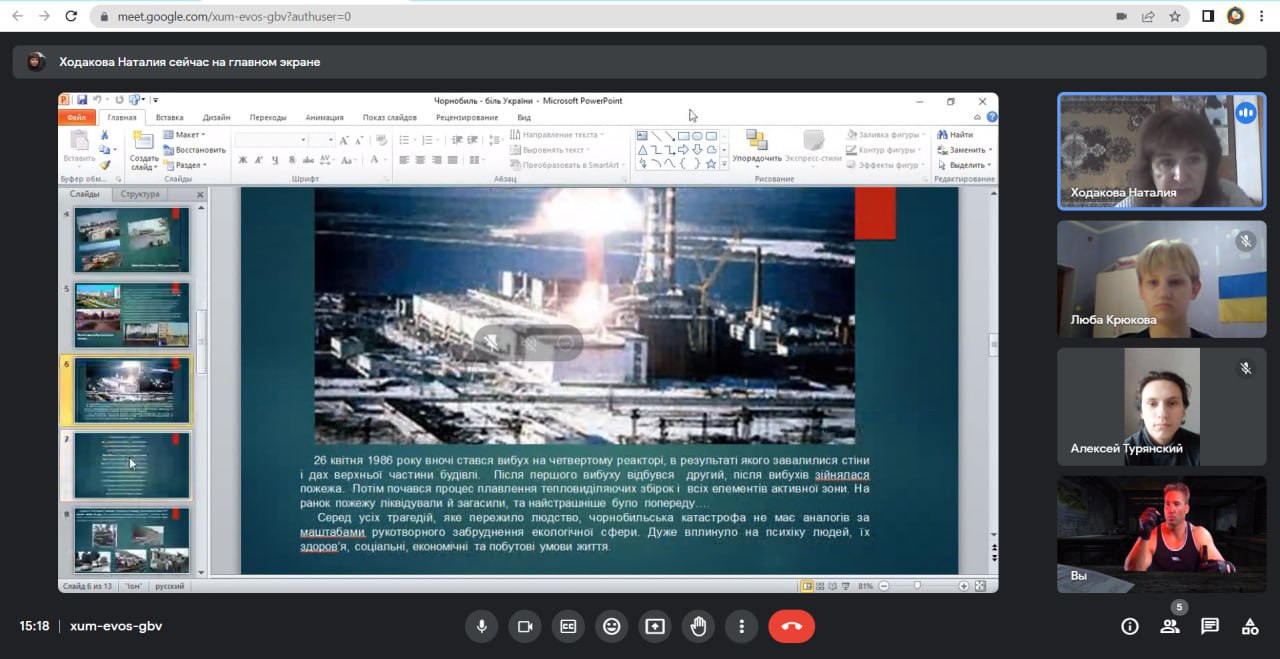
Task: Open the chat panel in Meet
Action: click(x=1210, y=627)
